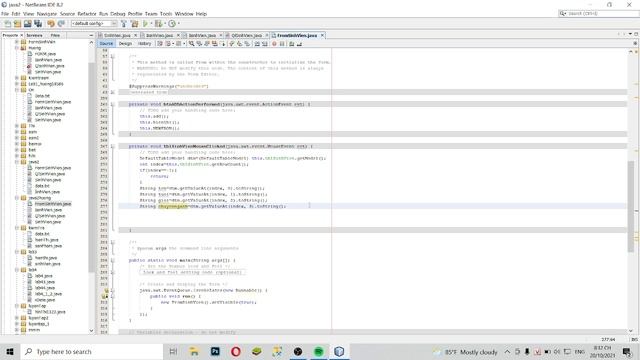
Task: Open the QlSinhVien.java editor tab
Action: pyautogui.click(x=247, y=36)
